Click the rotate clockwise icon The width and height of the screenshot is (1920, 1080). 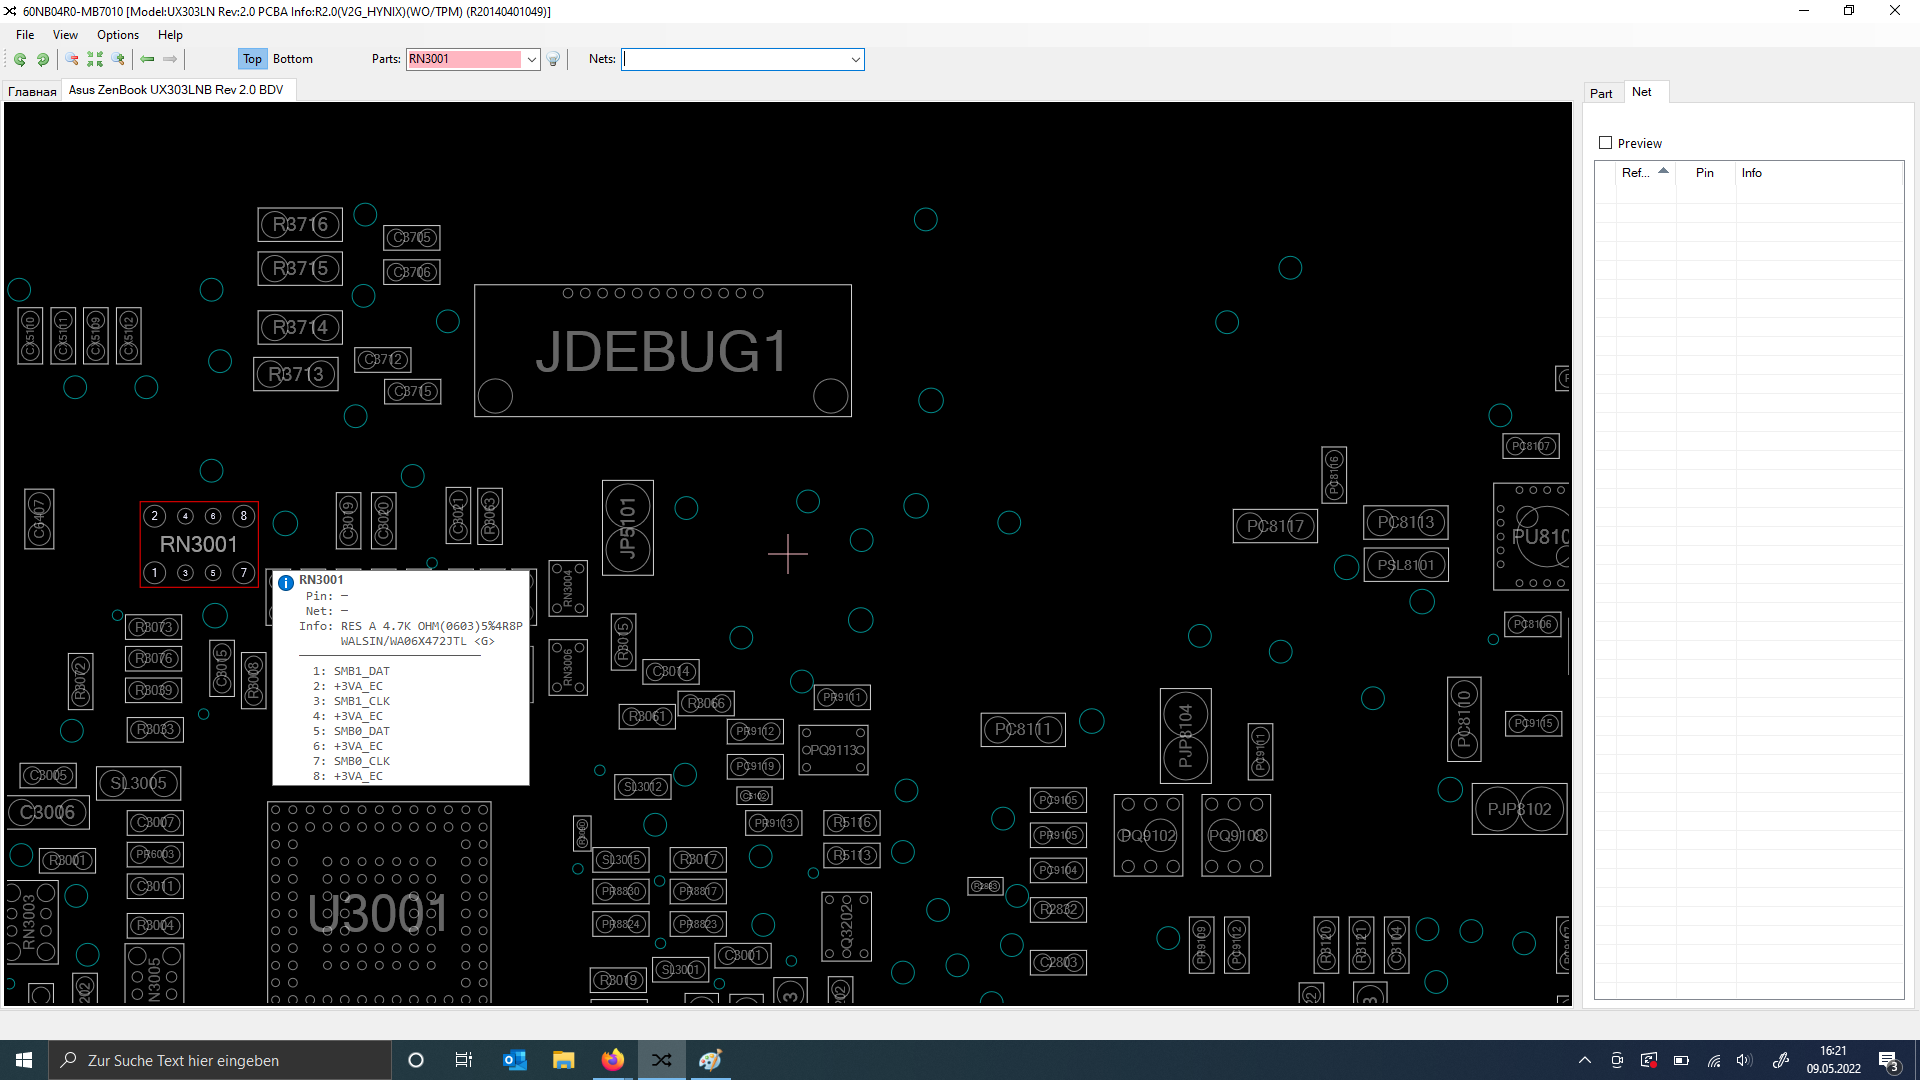pos(43,59)
